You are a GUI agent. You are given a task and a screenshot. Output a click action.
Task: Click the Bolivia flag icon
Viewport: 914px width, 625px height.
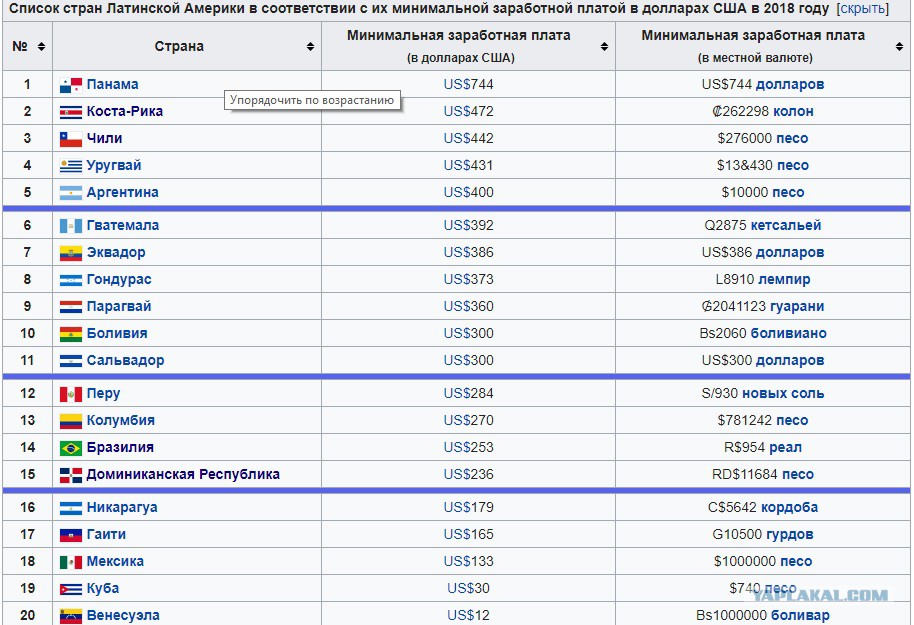coord(71,334)
